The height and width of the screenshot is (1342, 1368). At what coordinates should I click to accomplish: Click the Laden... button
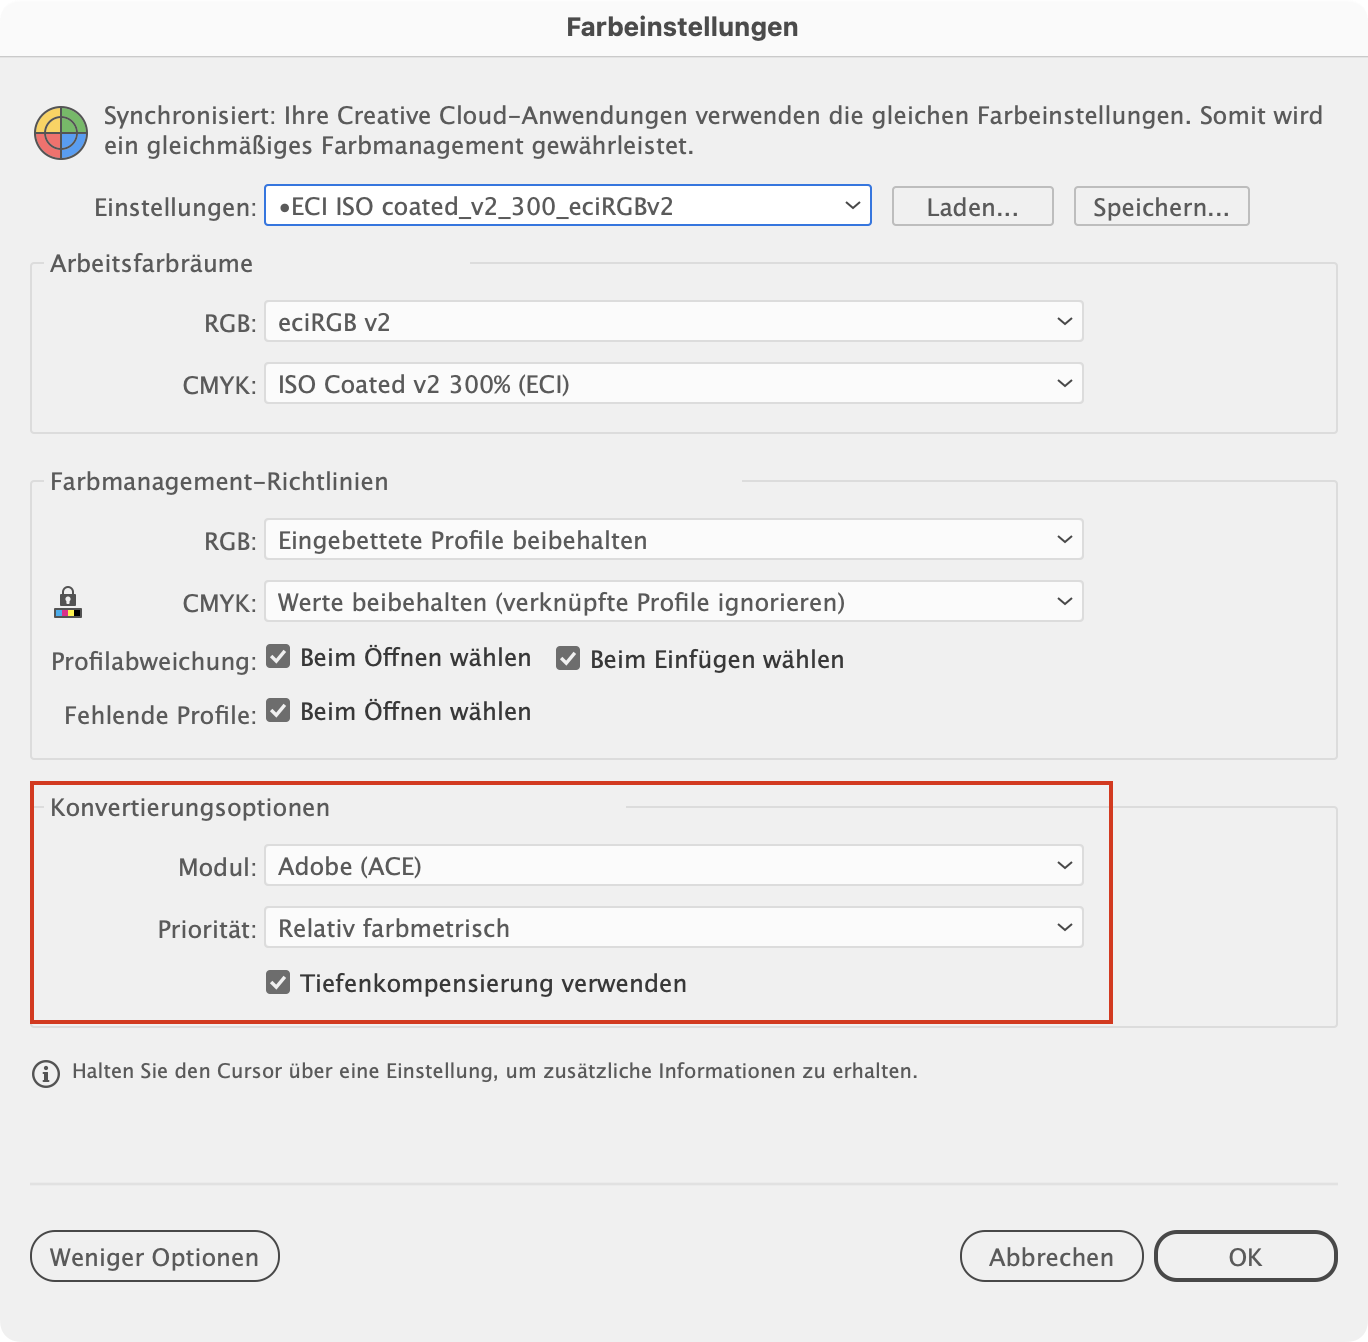[x=973, y=207]
